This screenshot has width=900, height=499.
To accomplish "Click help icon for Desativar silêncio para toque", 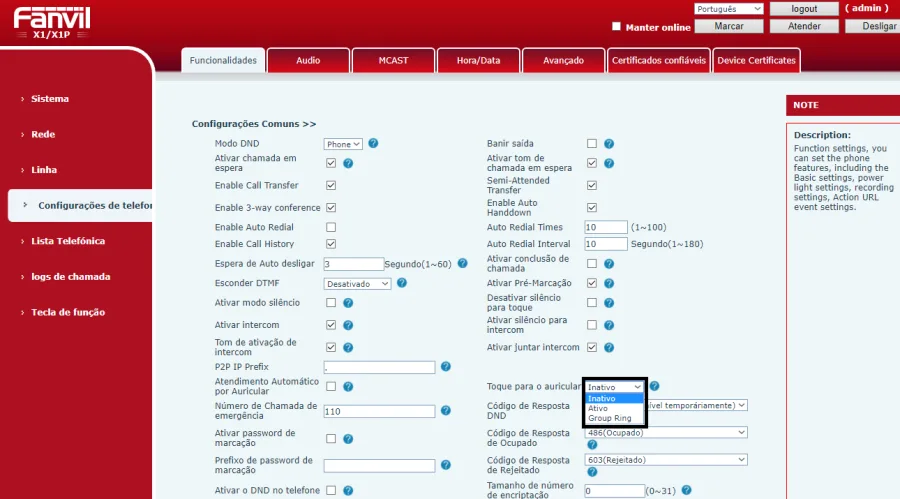I will [609, 303].
